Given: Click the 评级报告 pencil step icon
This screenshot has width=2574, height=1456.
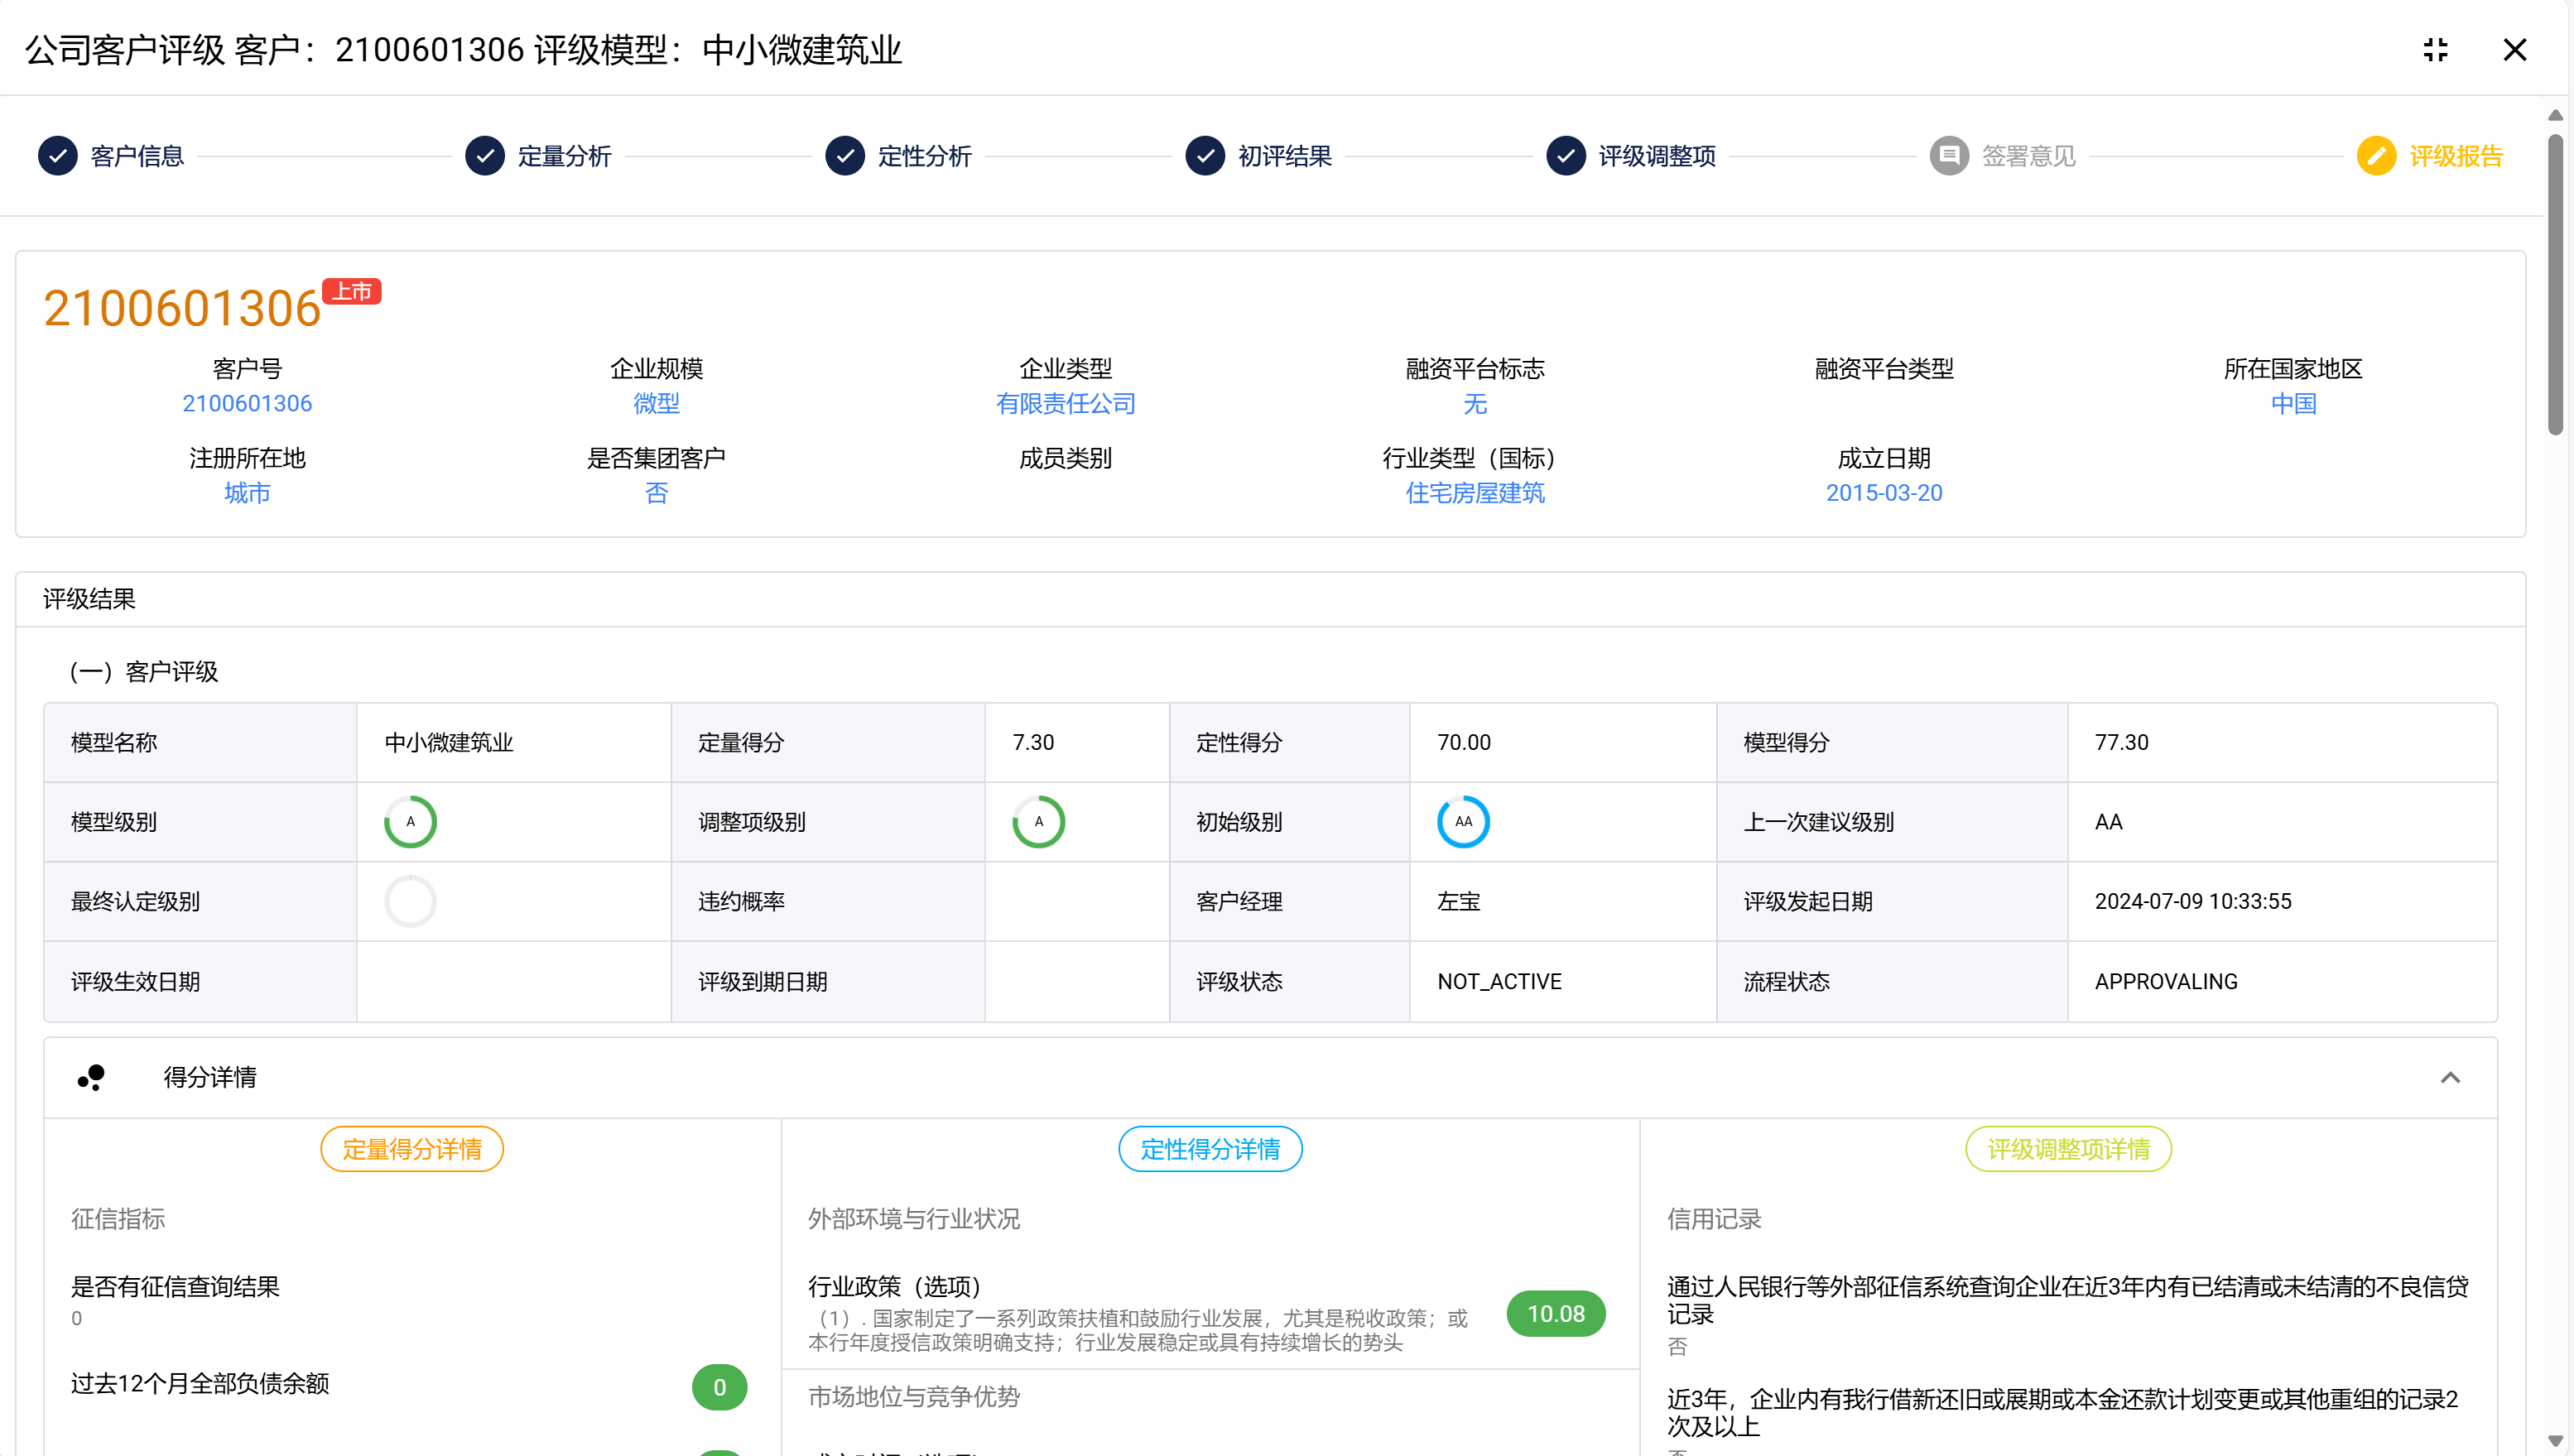Looking at the screenshot, I should click(2376, 156).
